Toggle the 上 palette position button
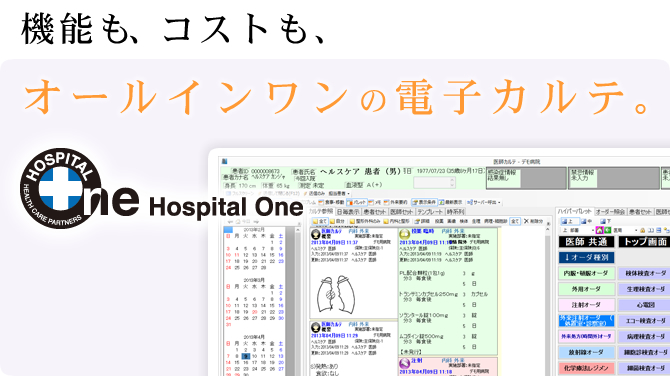The width and height of the screenshot is (670, 376). (570, 221)
